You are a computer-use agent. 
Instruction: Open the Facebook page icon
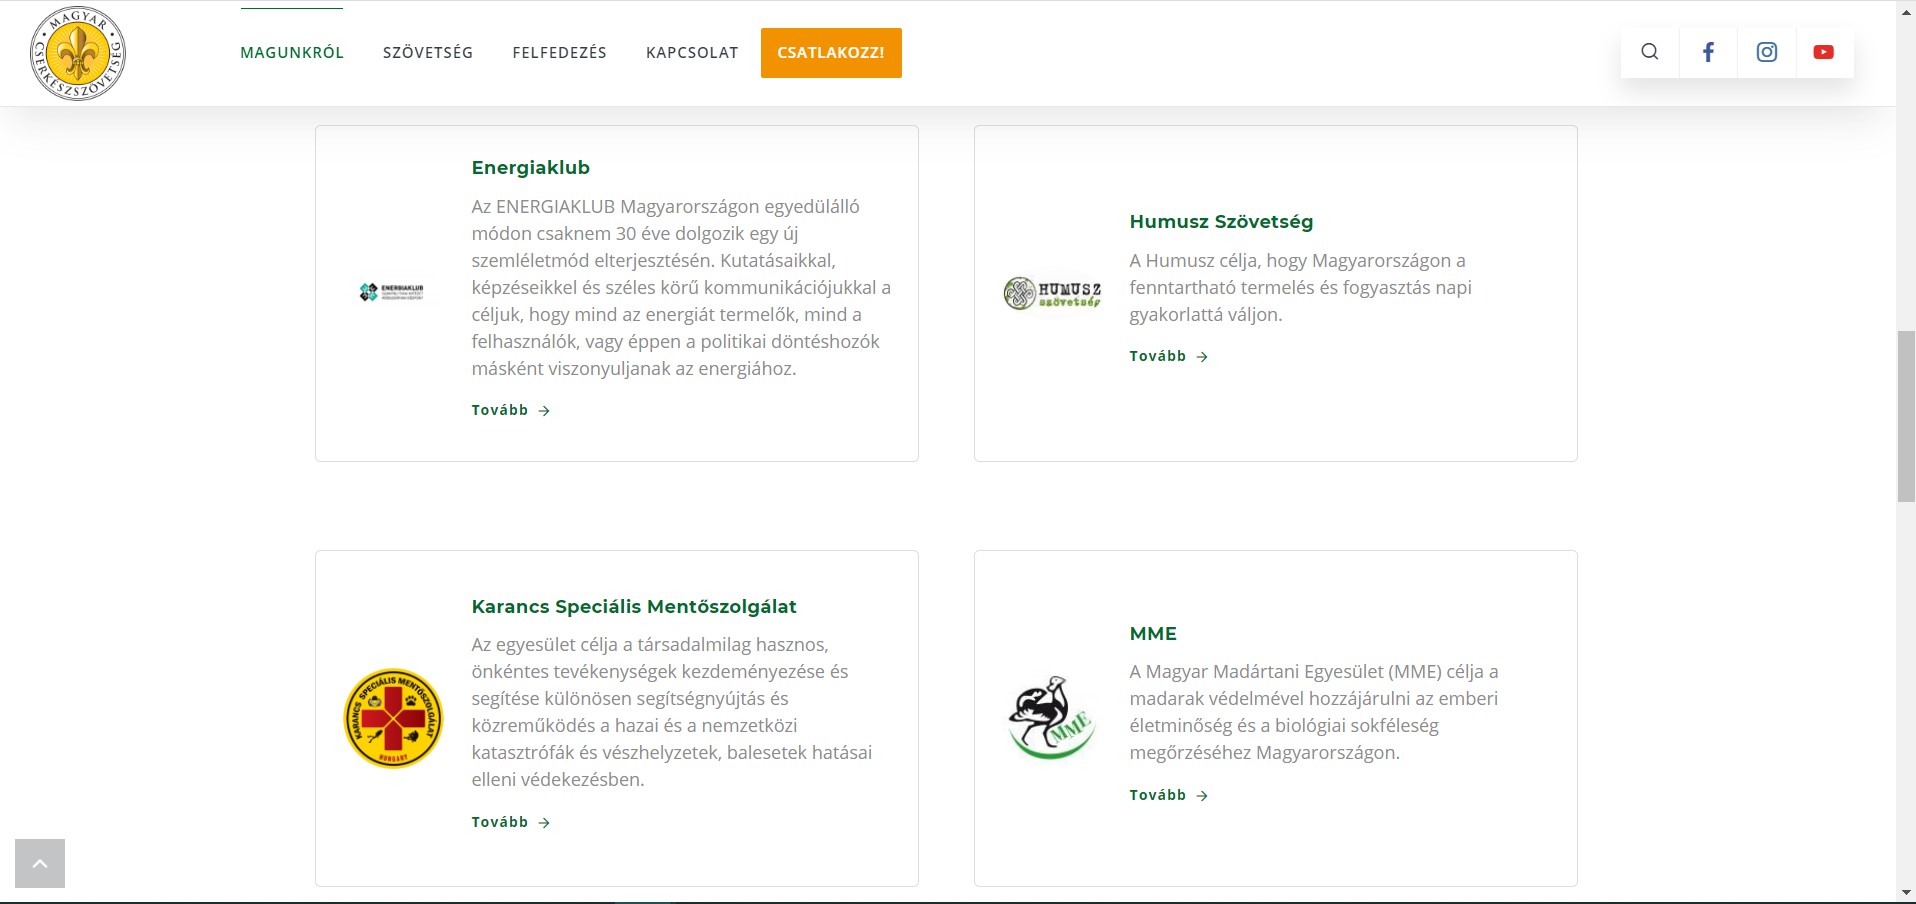point(1708,52)
